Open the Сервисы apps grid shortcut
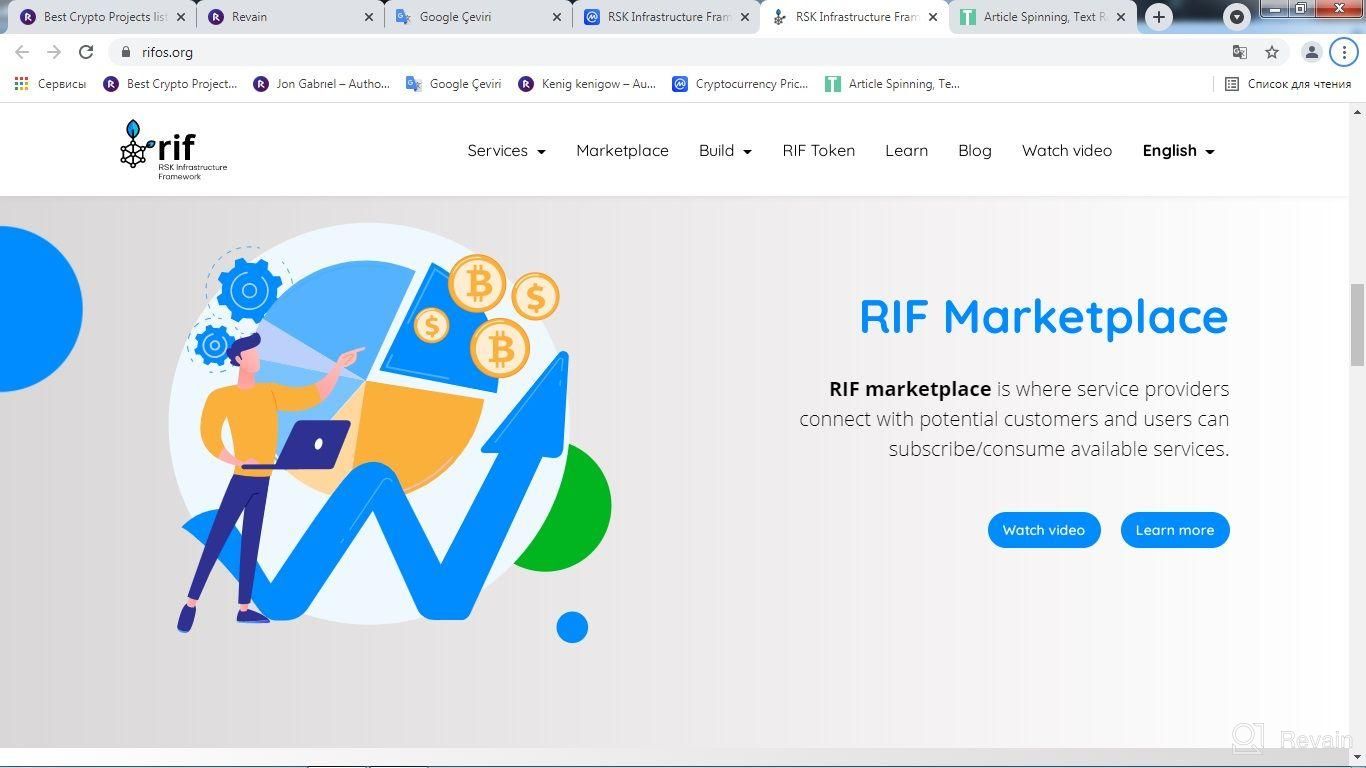Viewport: 1366px width, 768px height. click(50, 84)
